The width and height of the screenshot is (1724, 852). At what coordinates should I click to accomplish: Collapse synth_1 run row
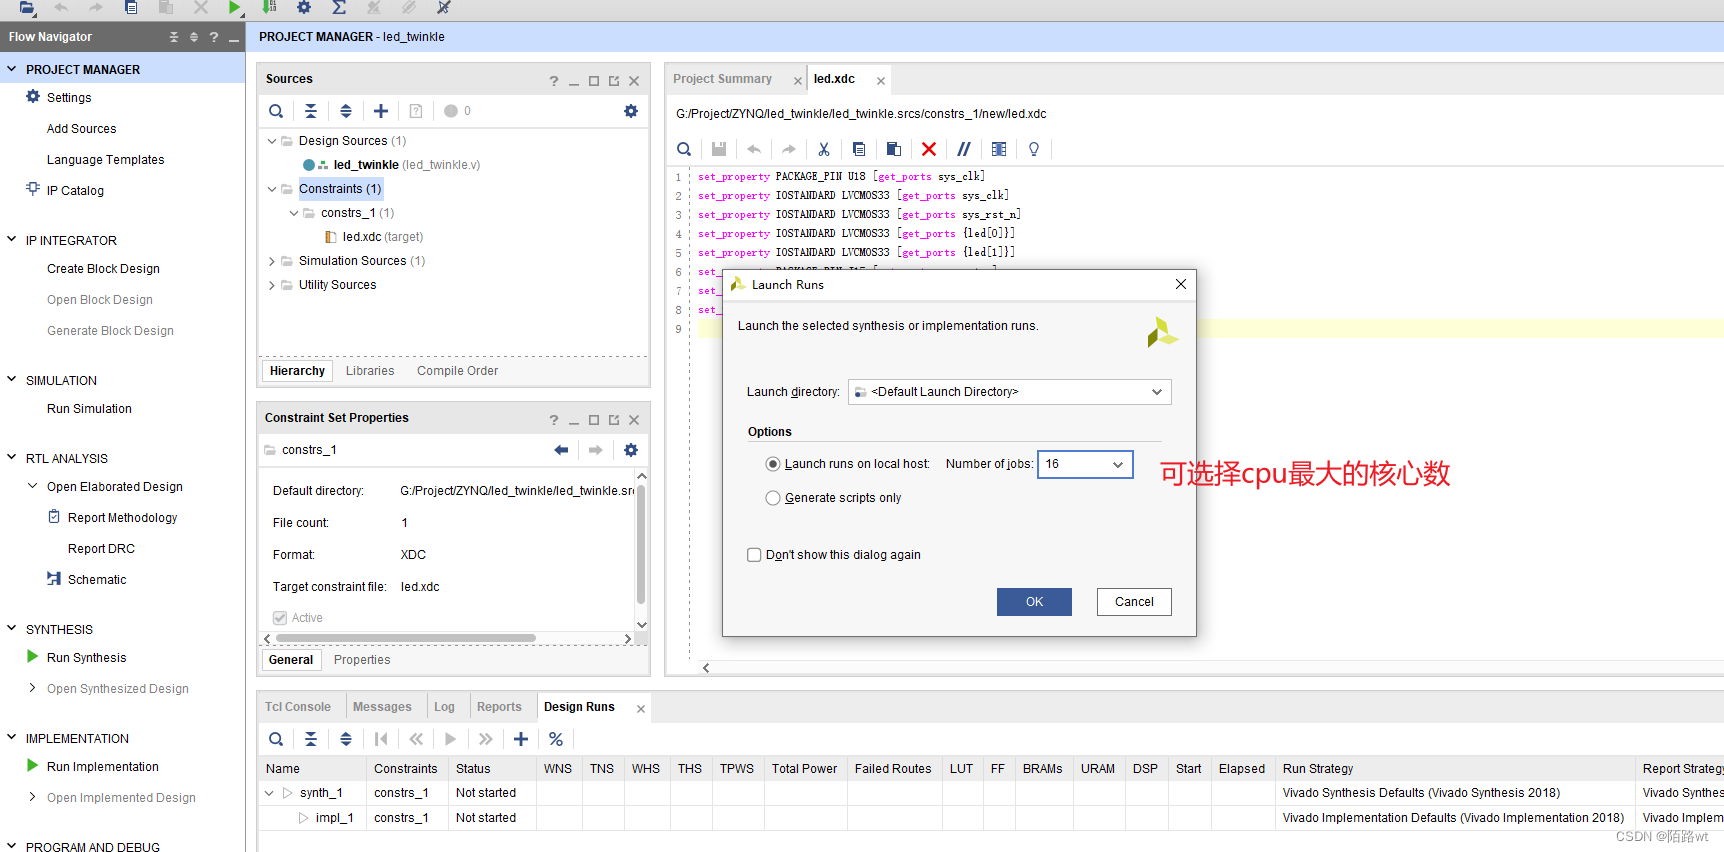269,793
